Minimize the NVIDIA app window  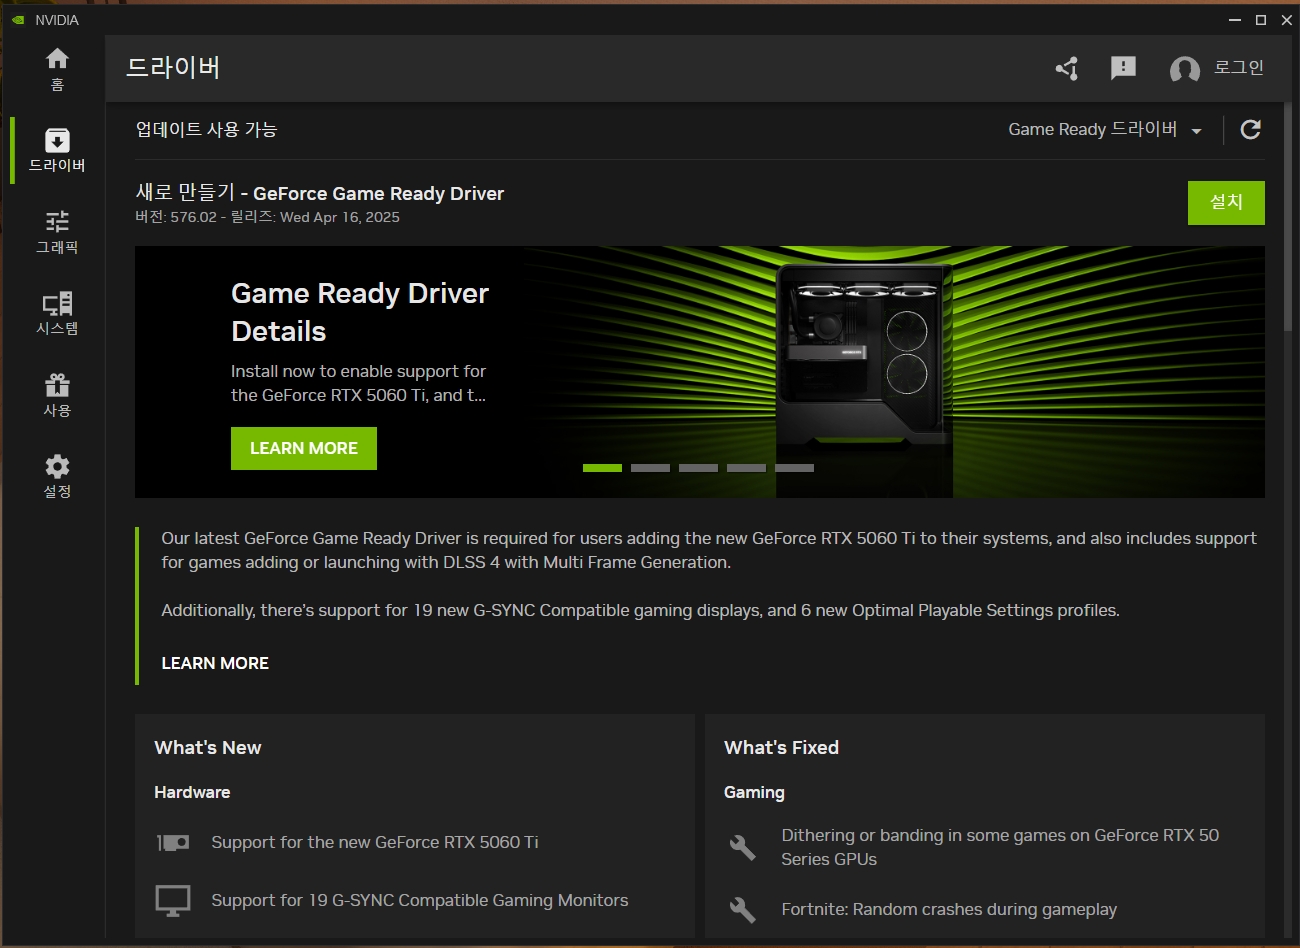coord(1234,20)
